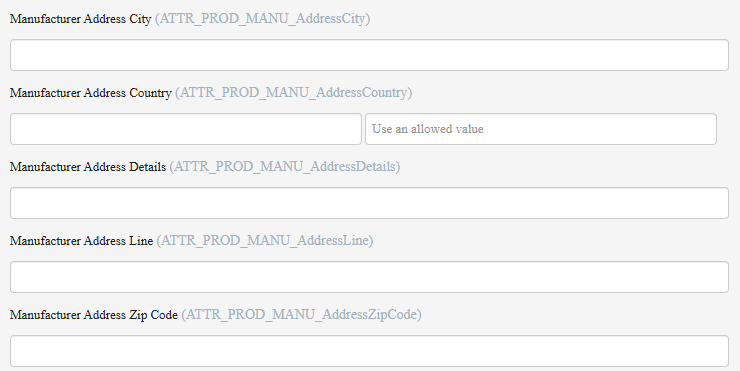This screenshot has width=740, height=371.
Task: Place cursor in text box under AddressCity code
Action: click(x=369, y=55)
